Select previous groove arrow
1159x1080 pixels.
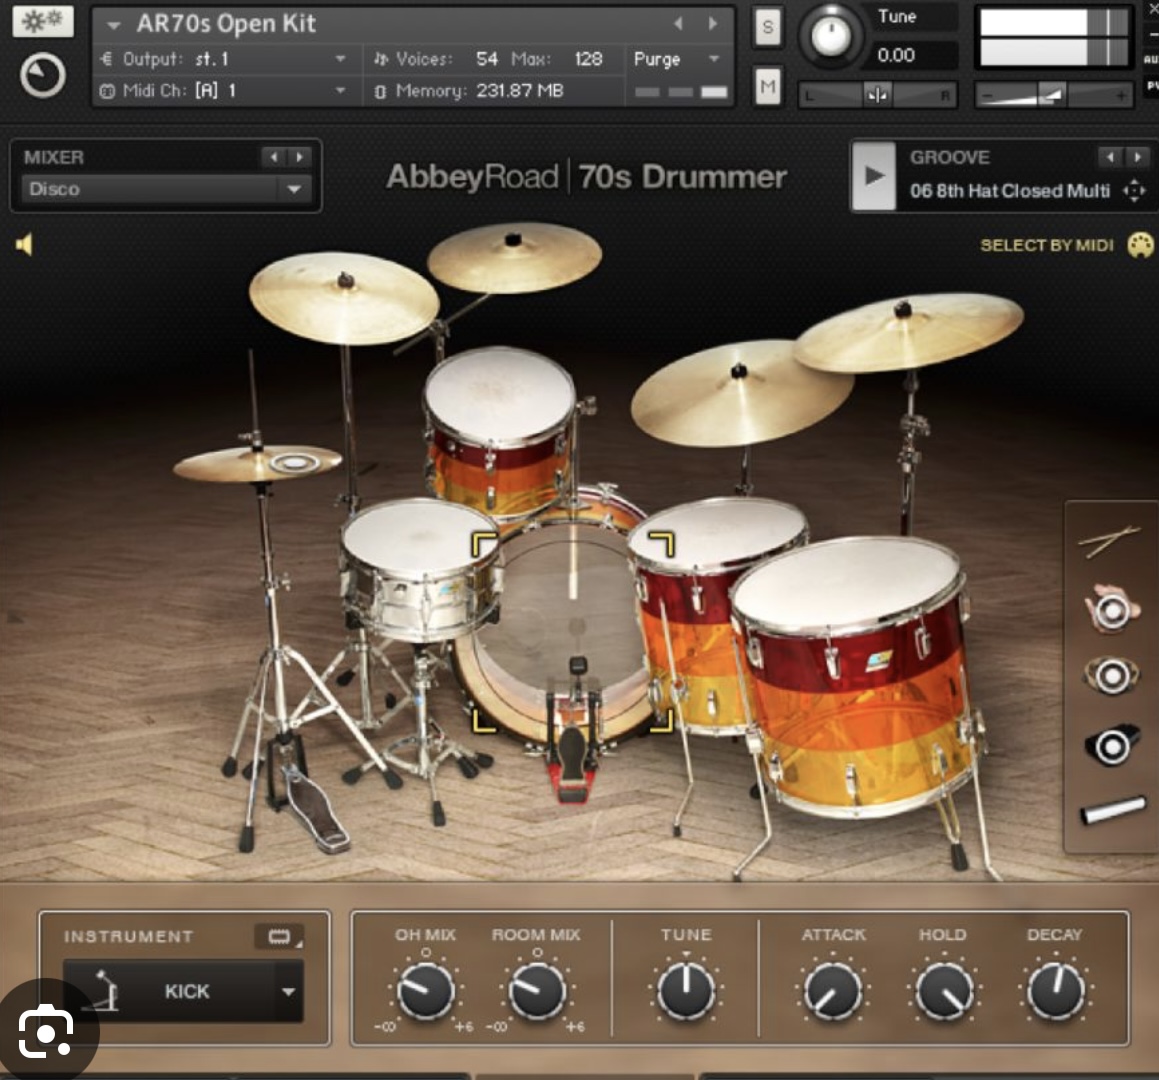point(1110,157)
